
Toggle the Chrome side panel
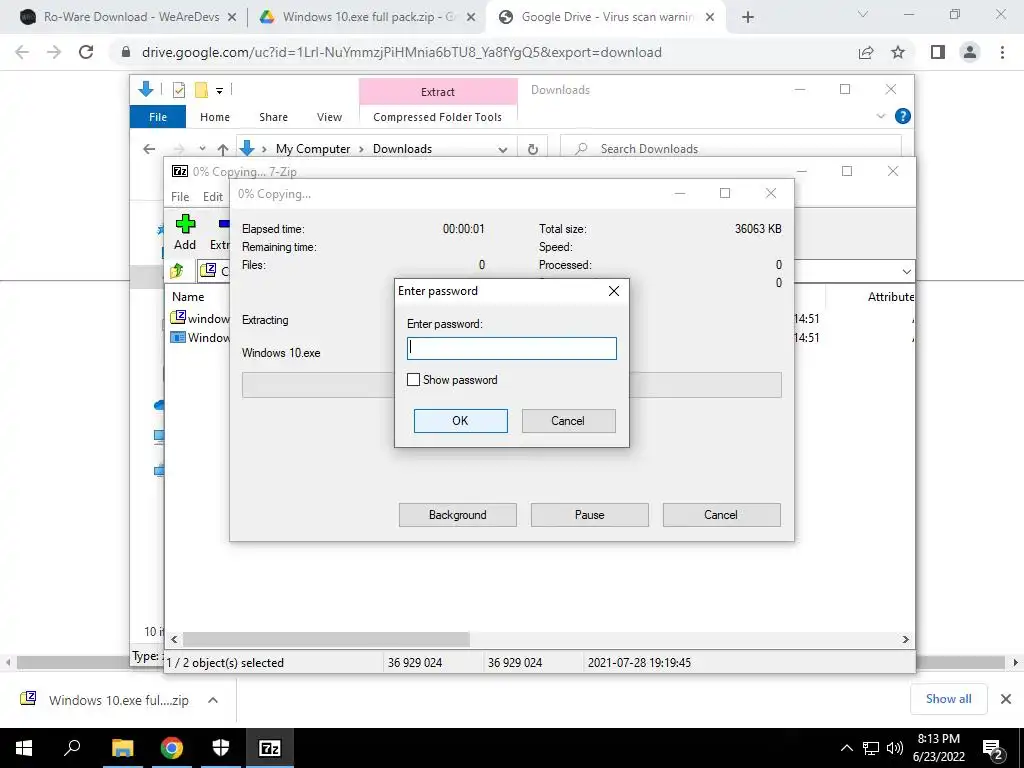pyautogui.click(x=938, y=52)
